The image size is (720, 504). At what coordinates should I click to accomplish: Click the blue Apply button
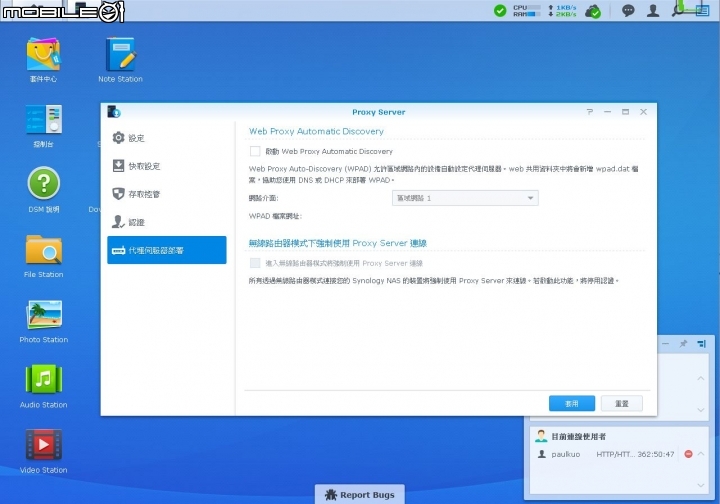[x=572, y=403]
